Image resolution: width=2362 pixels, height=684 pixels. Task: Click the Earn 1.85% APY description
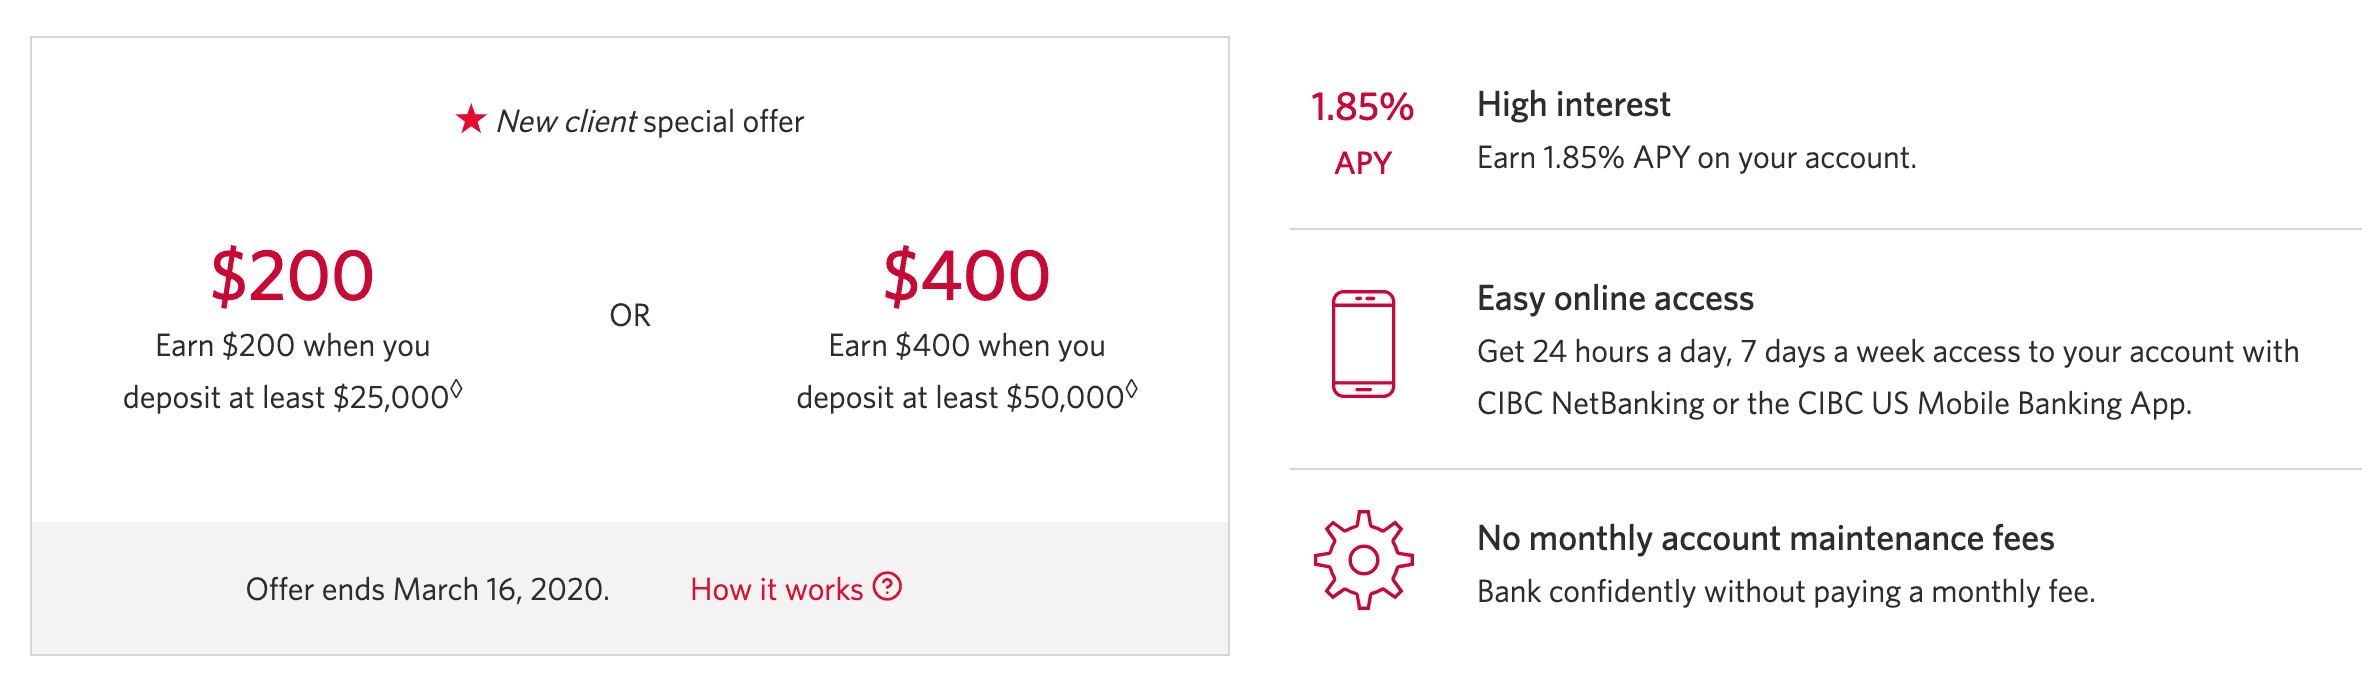click(1696, 158)
